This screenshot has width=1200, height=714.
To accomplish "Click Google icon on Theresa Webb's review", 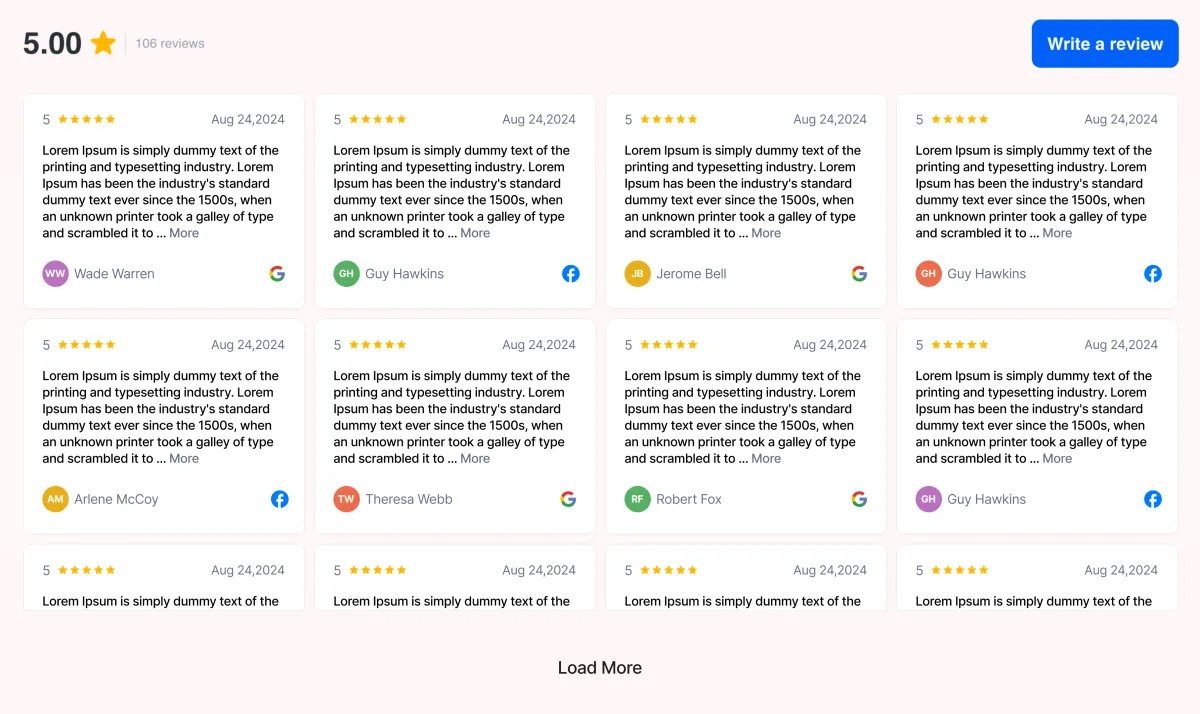I will click(x=568, y=499).
